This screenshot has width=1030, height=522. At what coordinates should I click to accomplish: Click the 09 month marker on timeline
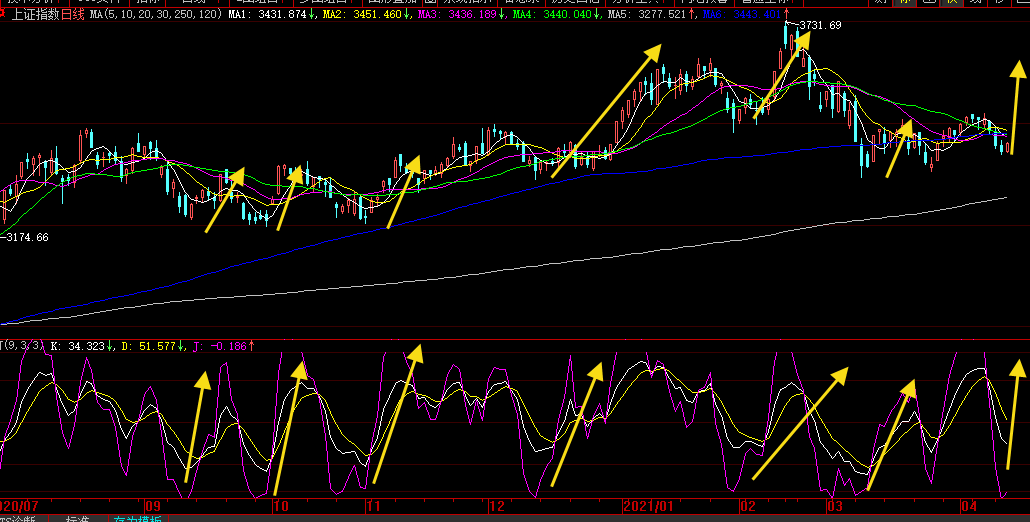tap(152, 507)
